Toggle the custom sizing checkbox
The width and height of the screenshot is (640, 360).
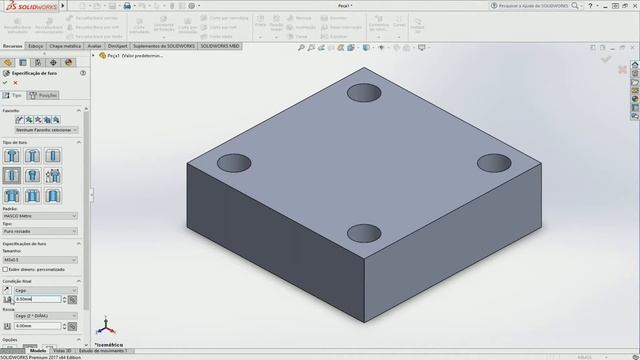click(x=5, y=269)
